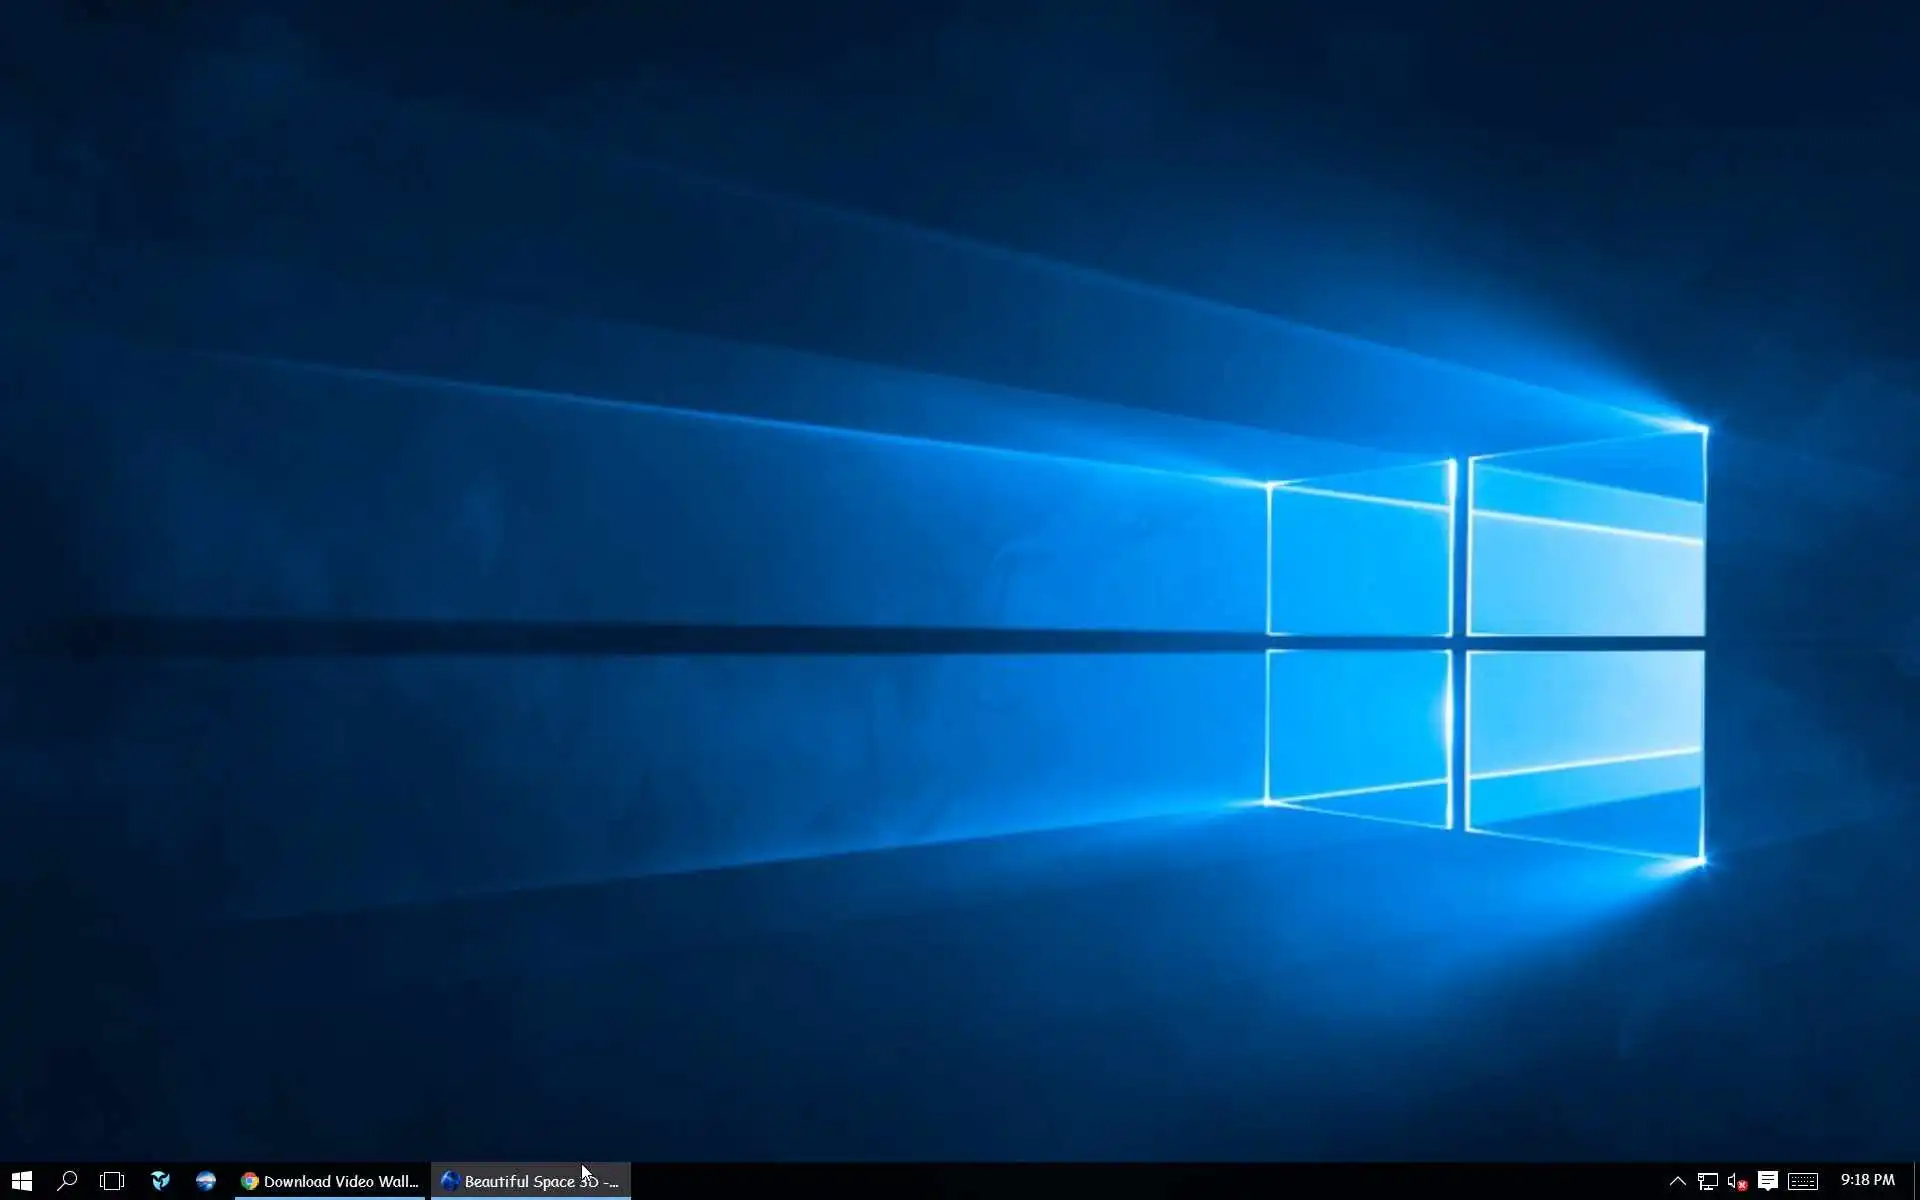
Task: Open the Windows Start menu
Action: pos(22,1181)
